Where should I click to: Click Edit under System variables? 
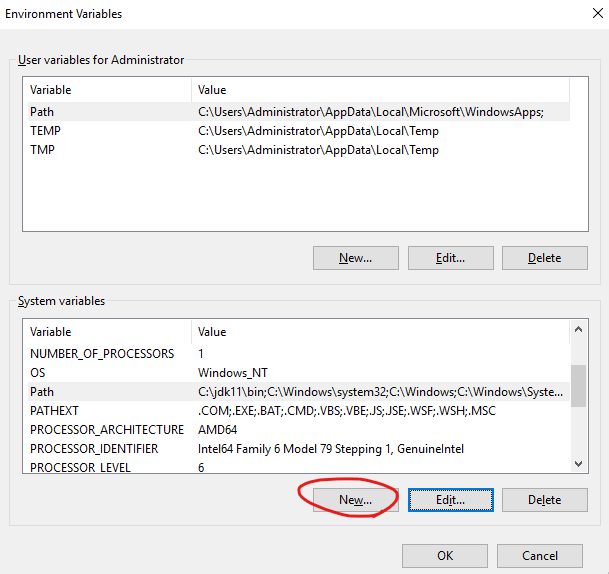451,500
